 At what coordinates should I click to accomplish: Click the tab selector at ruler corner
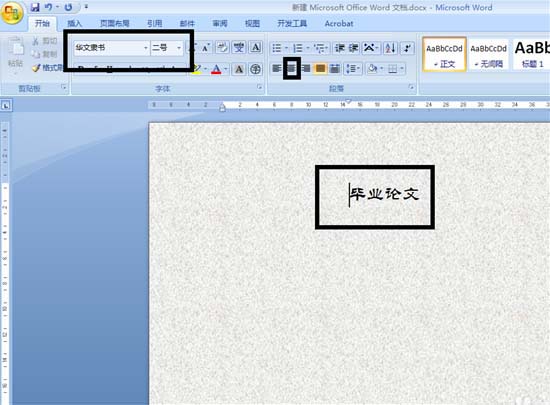click(x=6, y=105)
